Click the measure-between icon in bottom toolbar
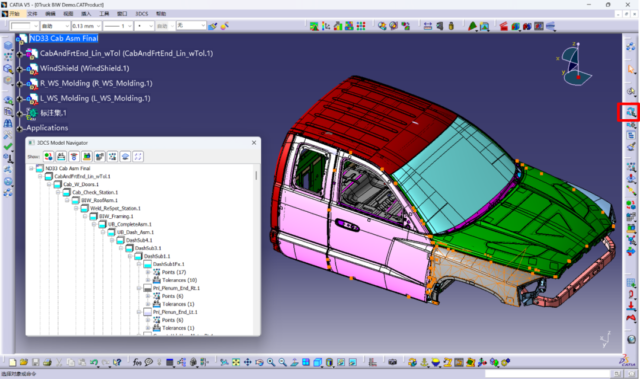Screen dimensions: 640x379 pyautogui.click(x=373, y=362)
